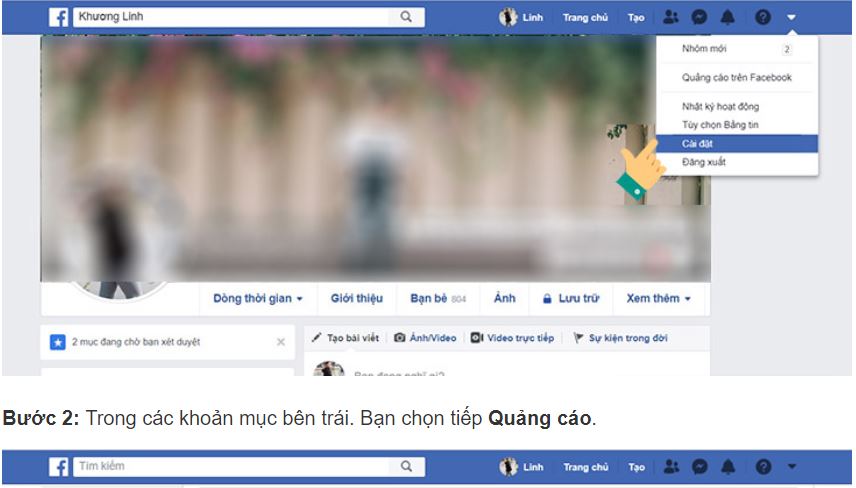Toggle the account dropdown arrow in the top bar

click(x=792, y=17)
